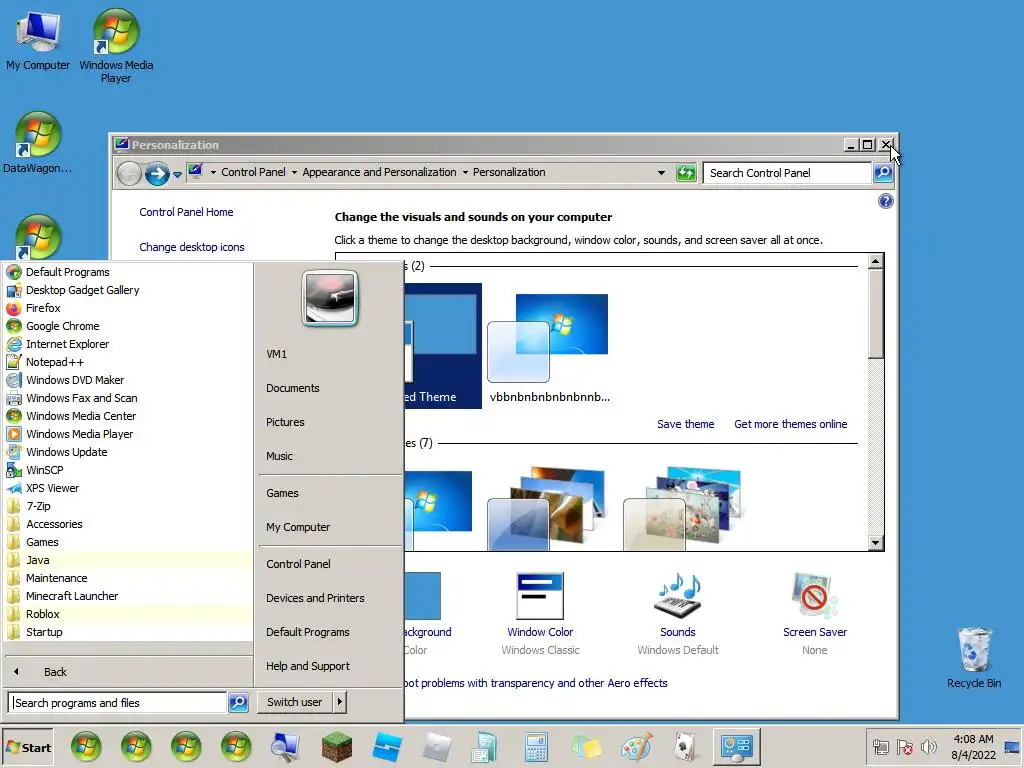The height and width of the screenshot is (768, 1024).
Task: Open Solitaire from the taskbar
Action: 686,747
